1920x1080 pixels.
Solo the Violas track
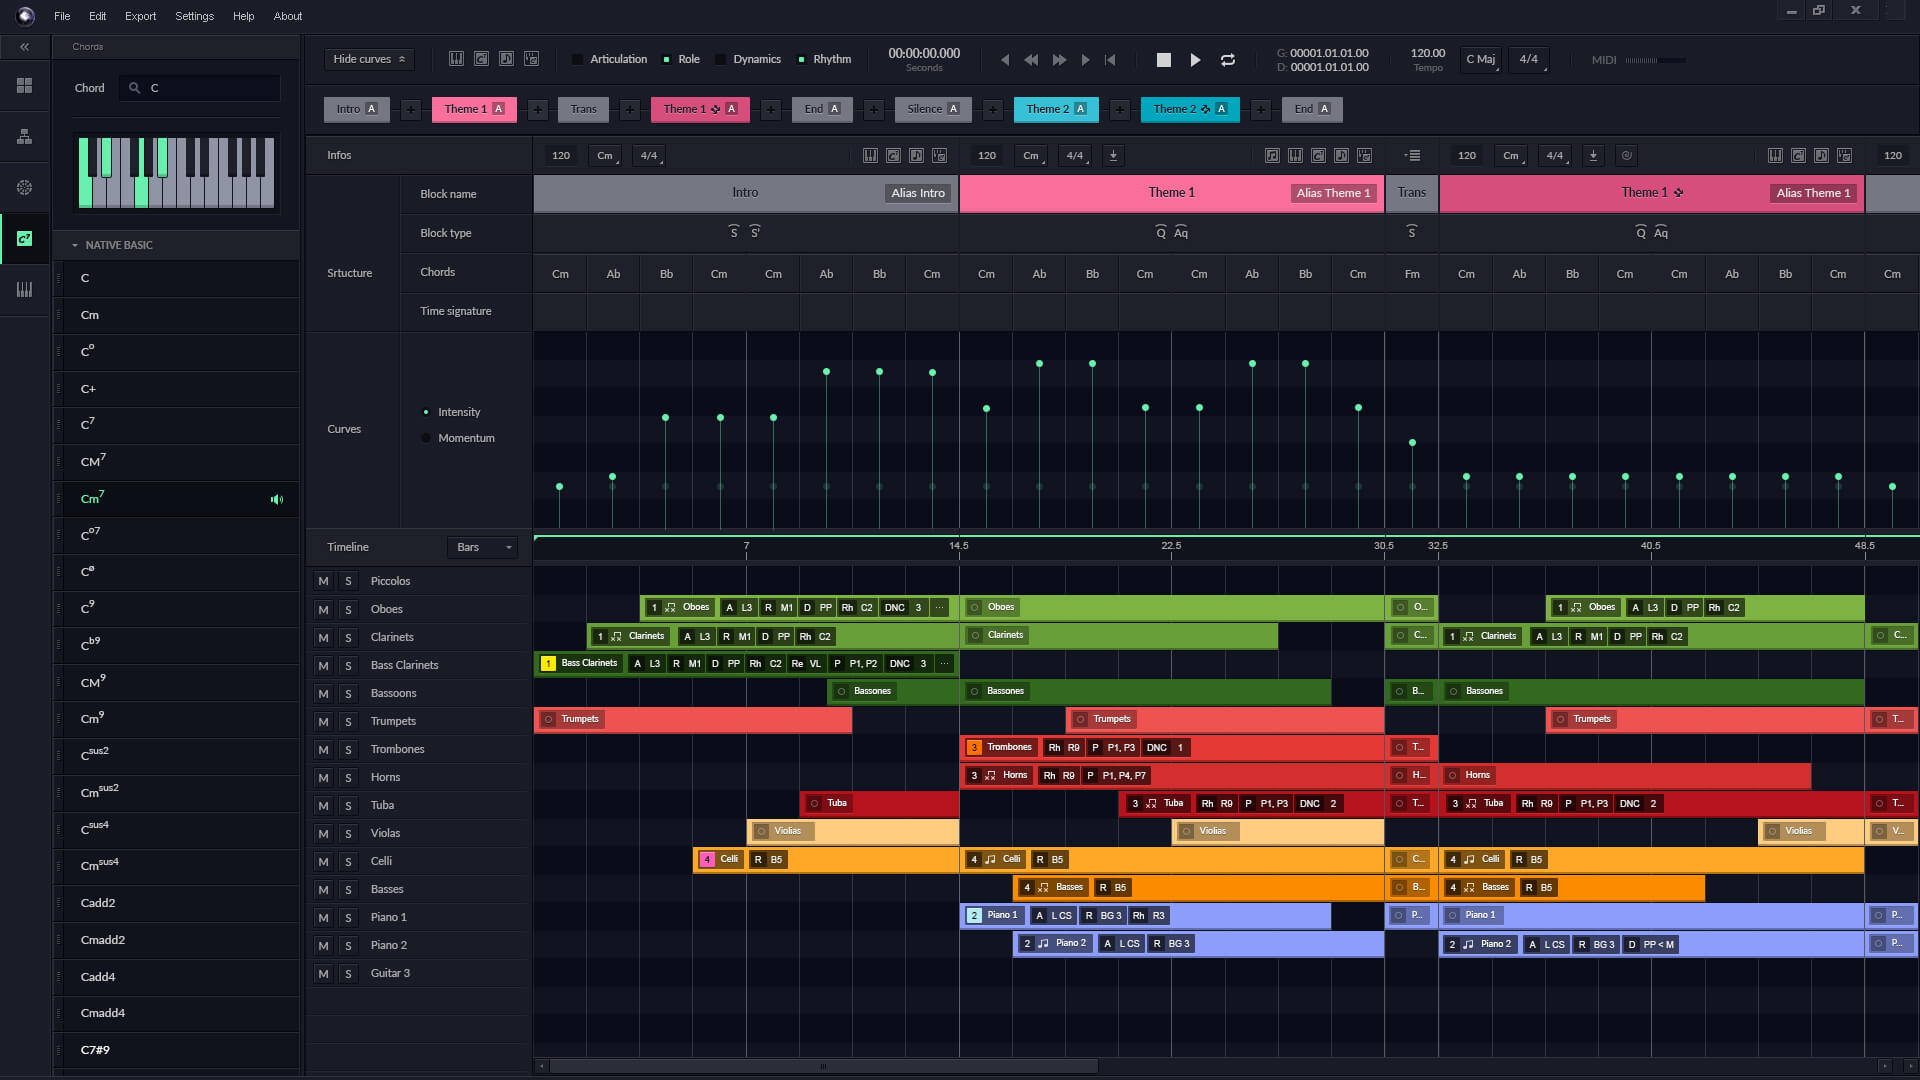(348, 833)
